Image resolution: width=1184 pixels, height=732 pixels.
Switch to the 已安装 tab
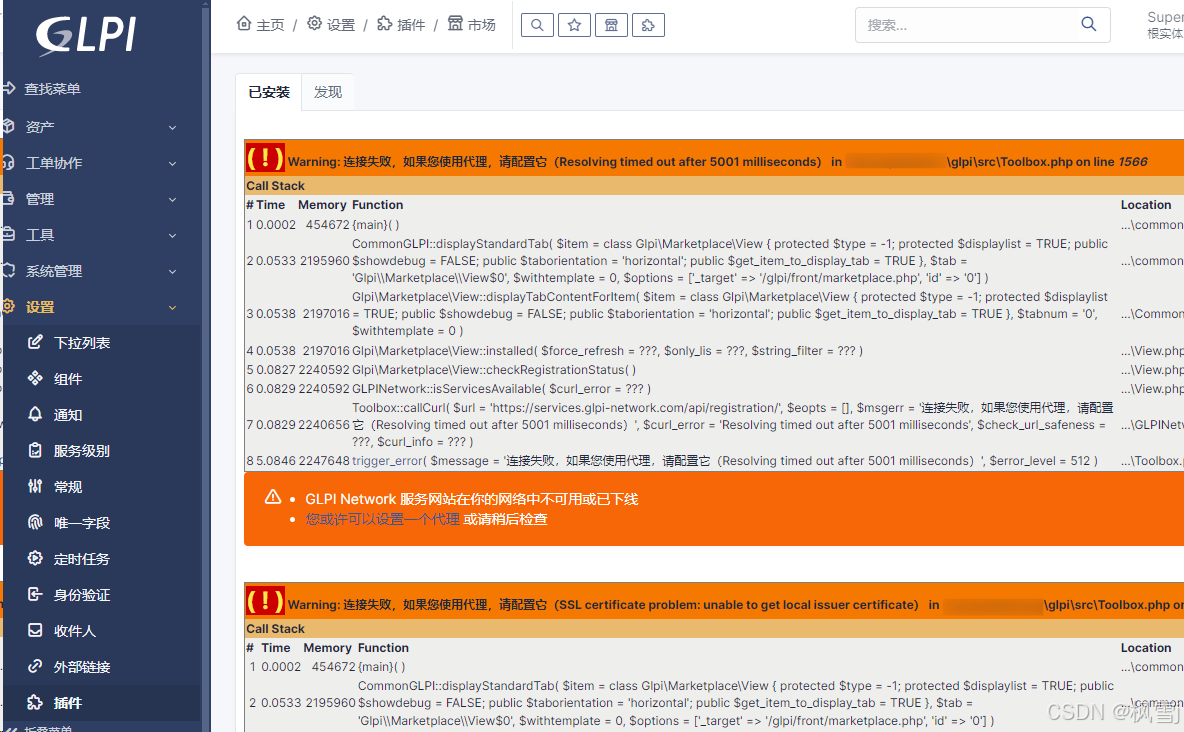point(269,92)
